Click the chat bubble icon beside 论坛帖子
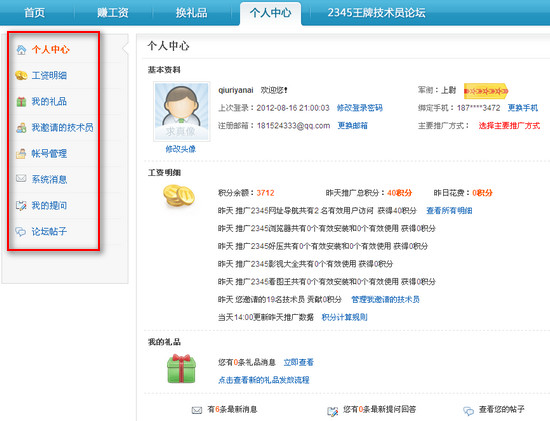The width and height of the screenshot is (550, 421). point(21,232)
